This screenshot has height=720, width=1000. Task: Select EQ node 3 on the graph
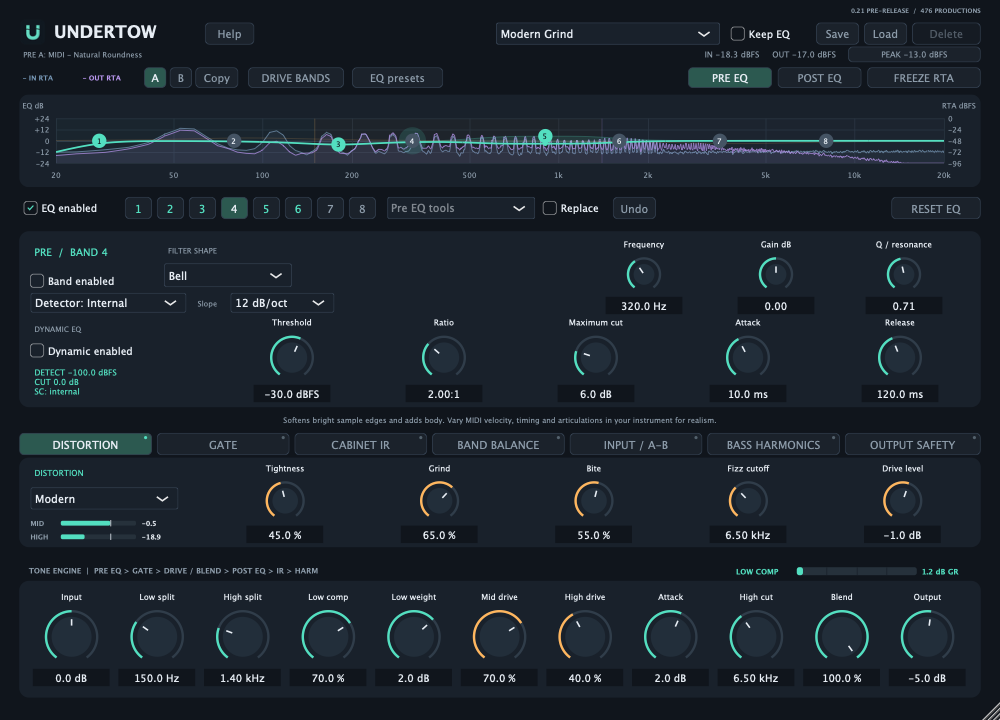point(339,145)
